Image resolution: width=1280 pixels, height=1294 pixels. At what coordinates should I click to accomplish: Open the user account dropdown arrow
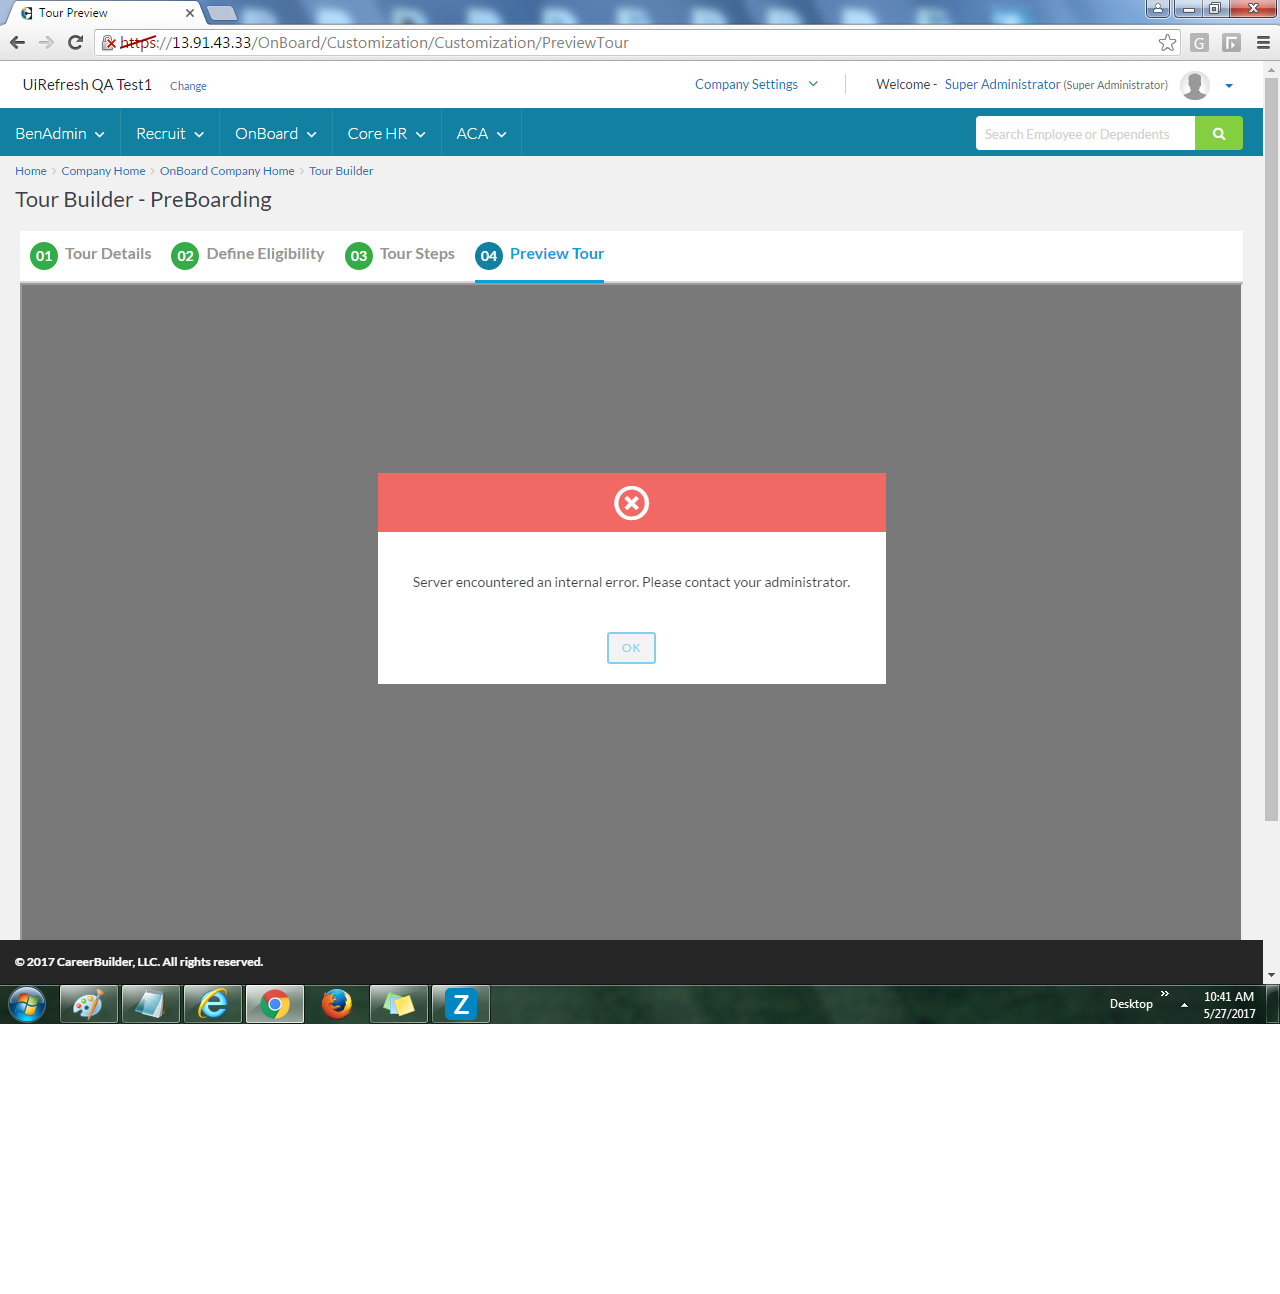point(1229,86)
